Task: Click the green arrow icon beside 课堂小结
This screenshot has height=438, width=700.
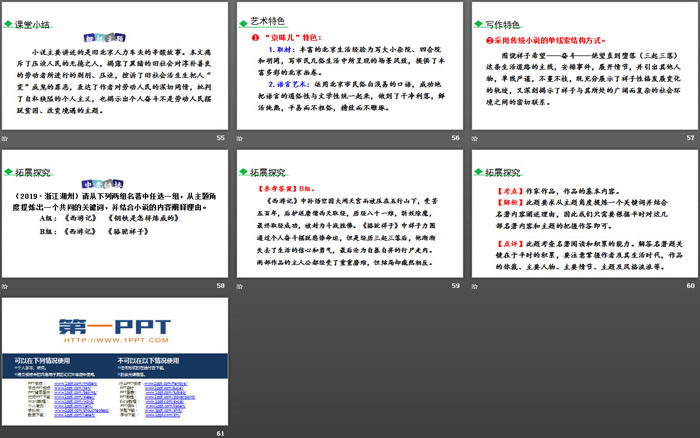Action: point(10,21)
